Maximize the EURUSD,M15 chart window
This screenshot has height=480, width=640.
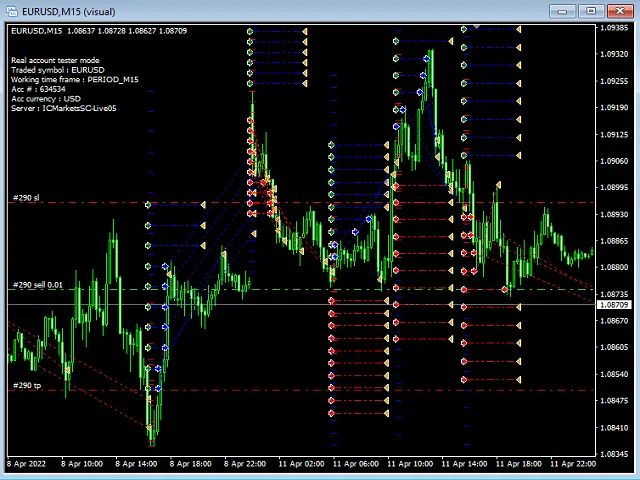591,11
